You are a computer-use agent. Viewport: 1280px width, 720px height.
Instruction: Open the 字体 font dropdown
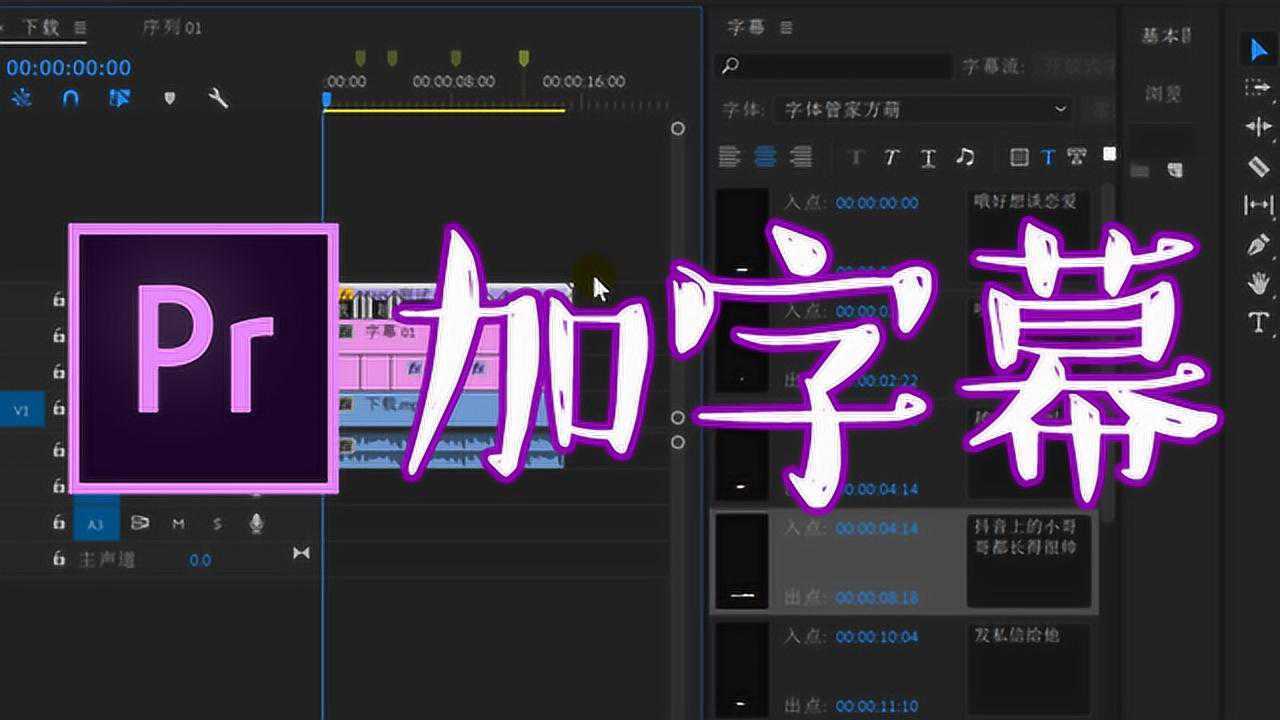tap(923, 109)
